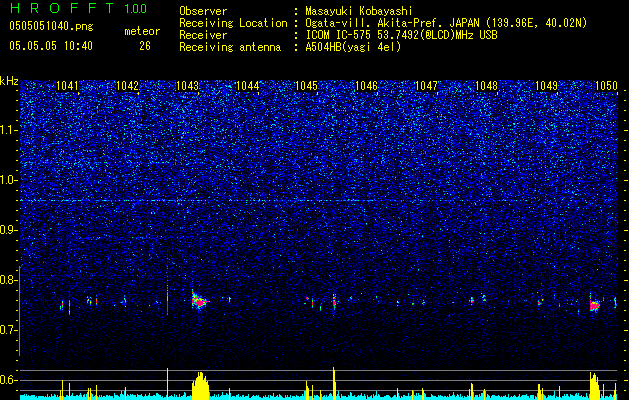Click the meteor echo just after 1045
629x400 pixels.
tap(334, 302)
